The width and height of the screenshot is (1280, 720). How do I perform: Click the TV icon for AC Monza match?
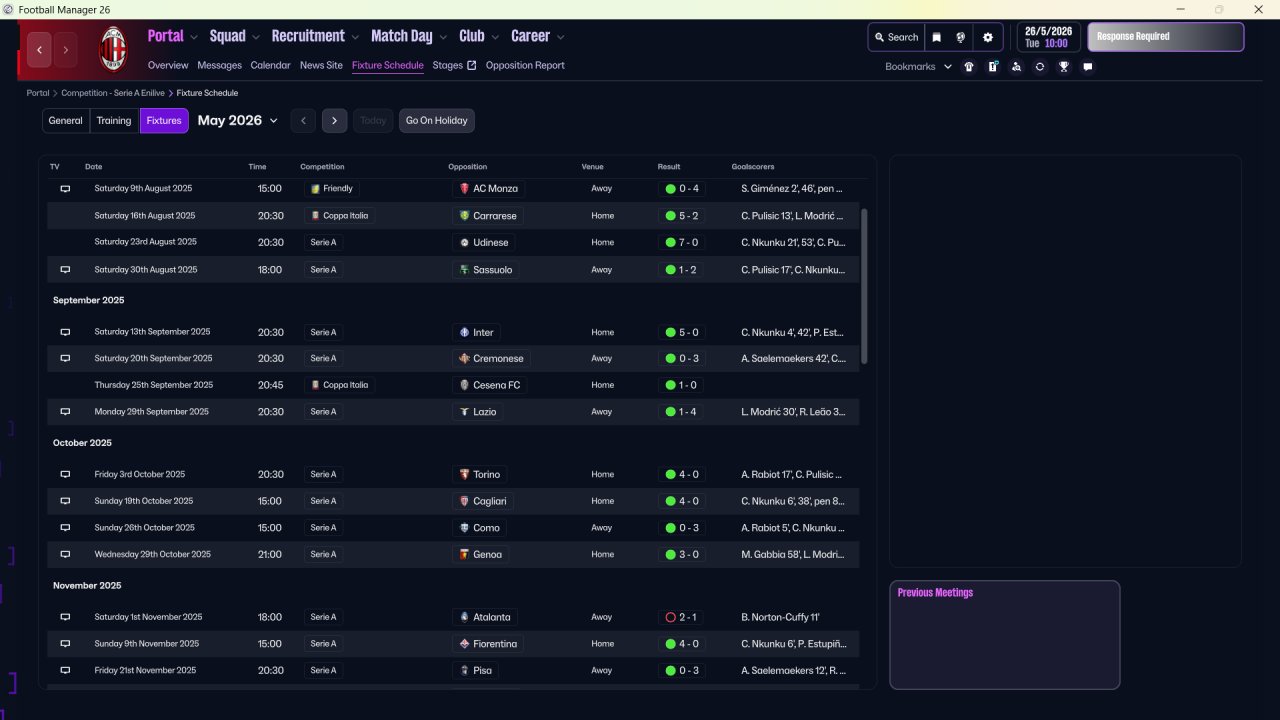click(x=65, y=189)
